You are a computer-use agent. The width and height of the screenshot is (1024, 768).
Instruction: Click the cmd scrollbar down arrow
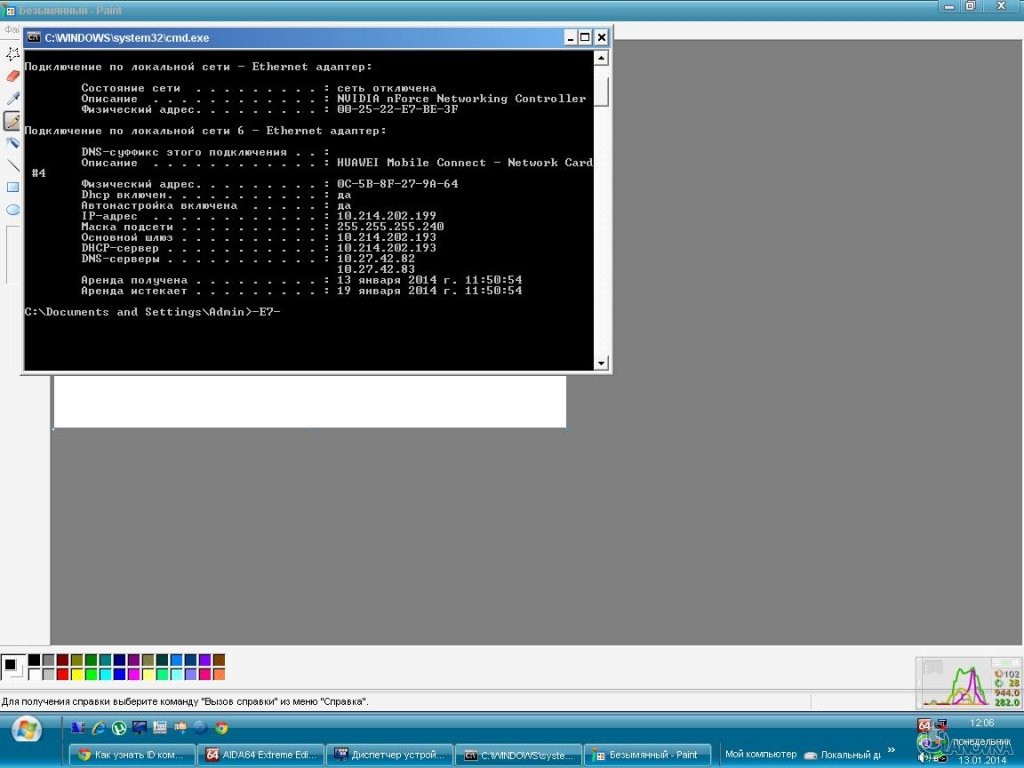[x=601, y=363]
